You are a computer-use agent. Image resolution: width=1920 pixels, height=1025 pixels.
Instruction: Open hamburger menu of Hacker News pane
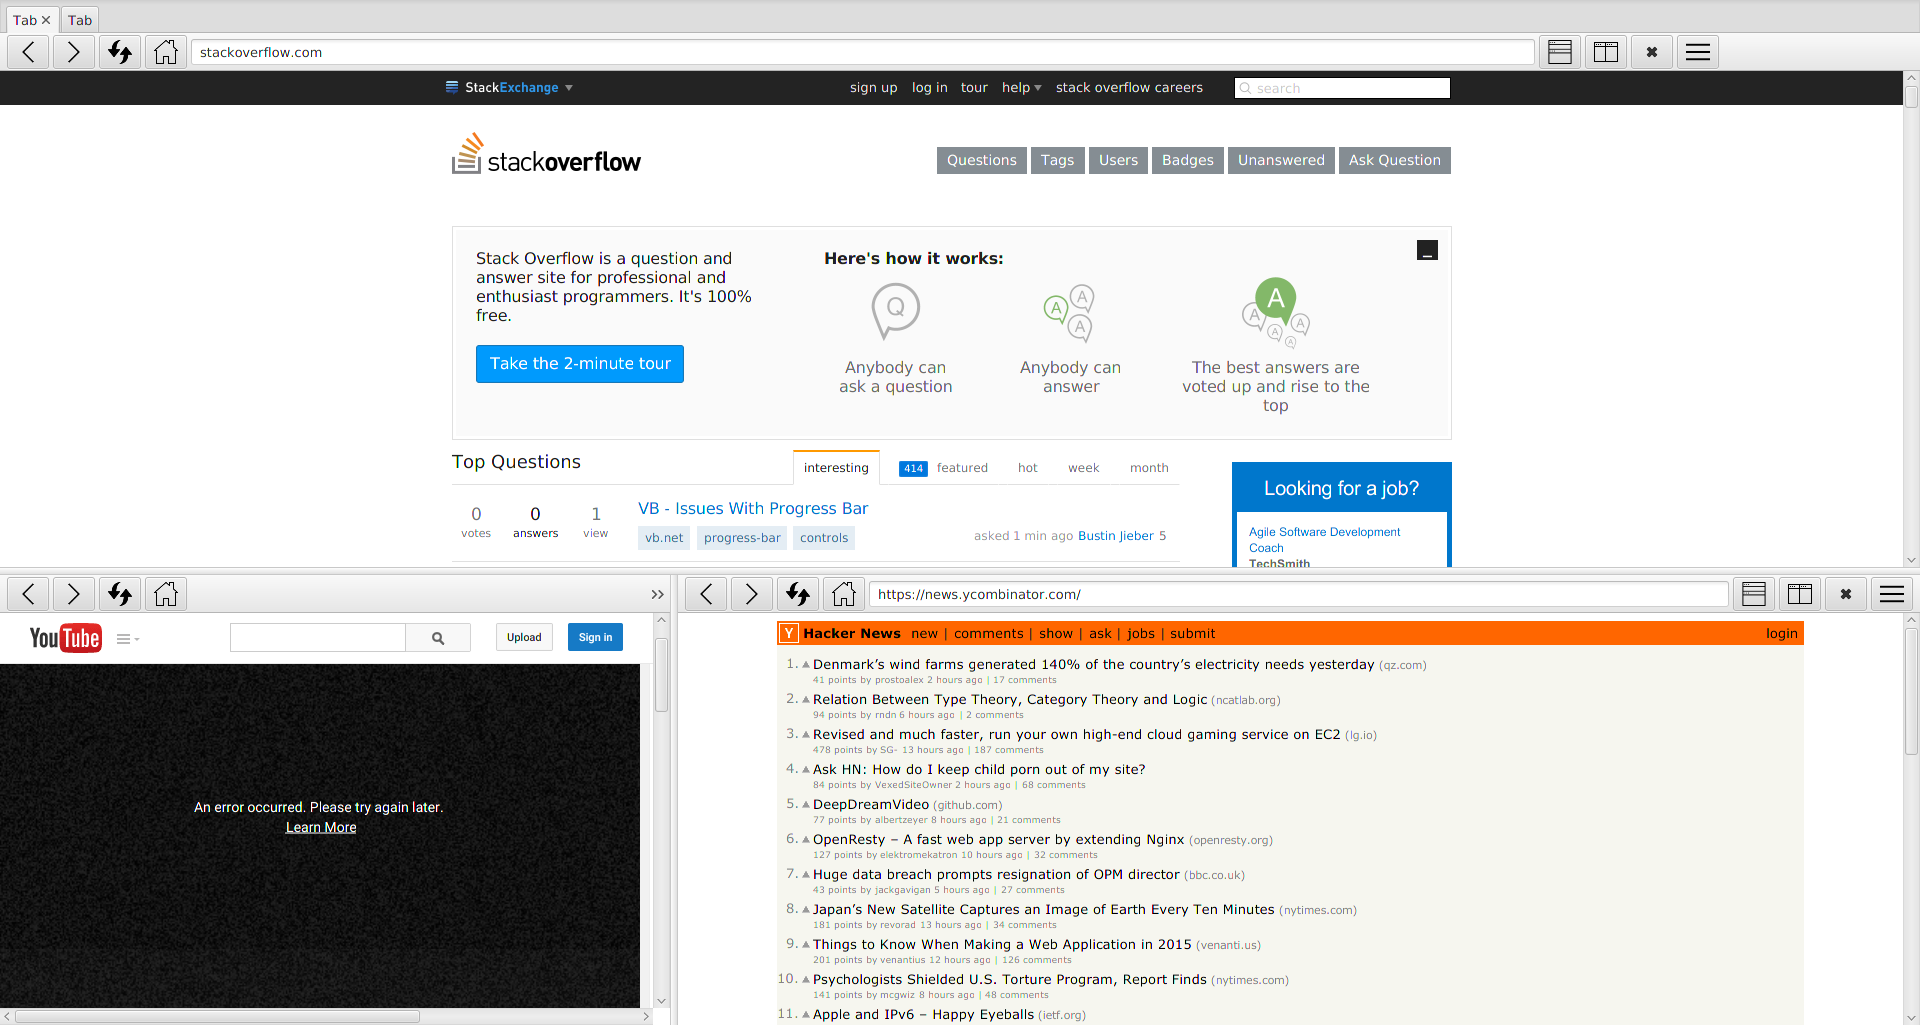[1892, 594]
